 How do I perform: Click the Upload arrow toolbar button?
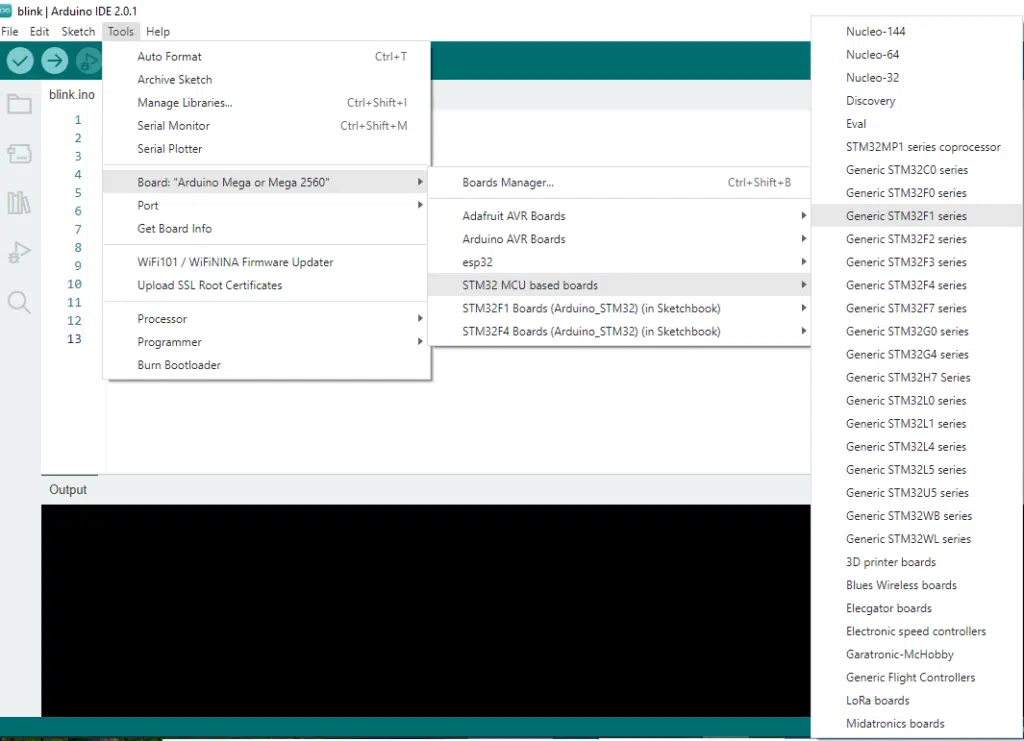pyautogui.click(x=55, y=61)
